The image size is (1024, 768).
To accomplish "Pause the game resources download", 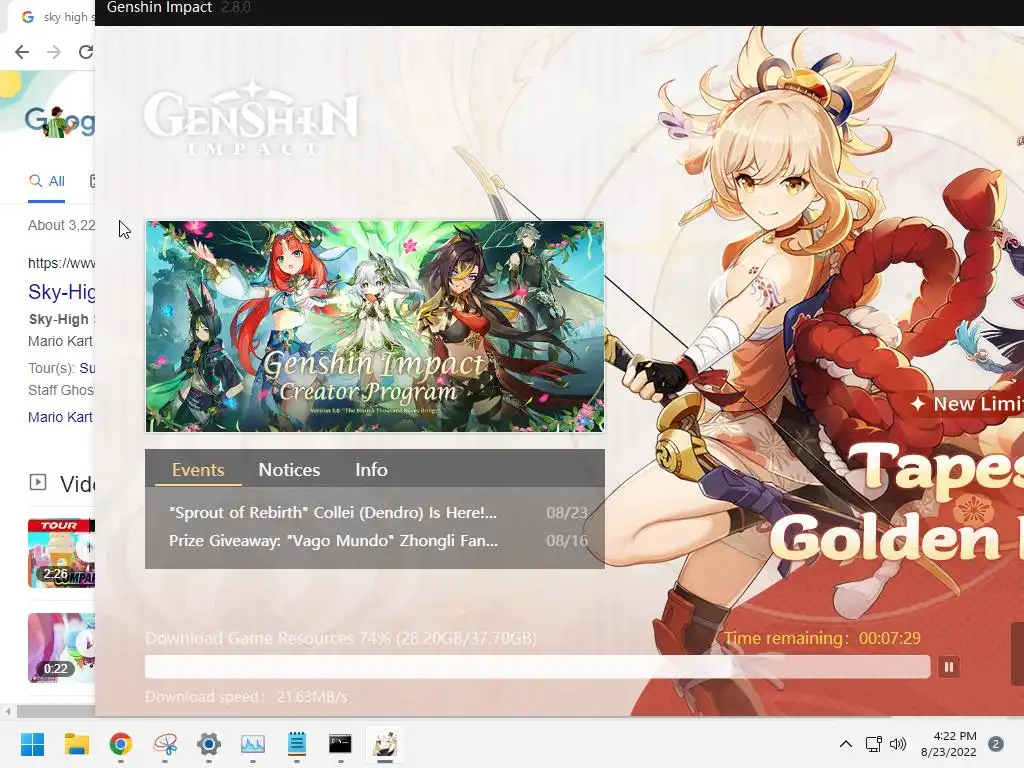I will tap(949, 667).
